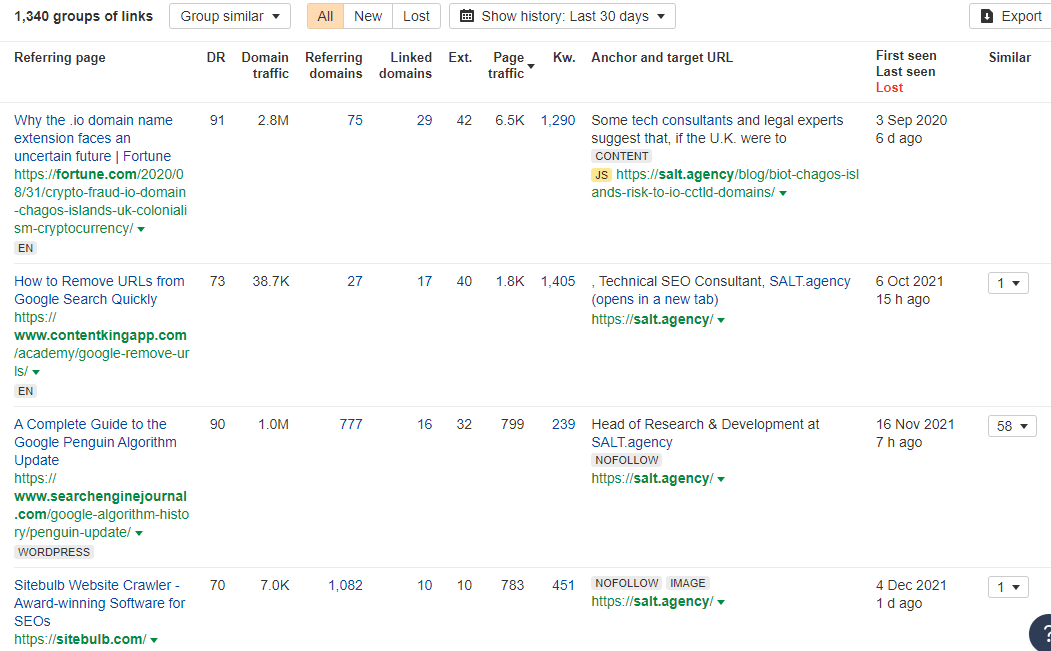Click the WORDPRESS tag on searchenginejournal row

(54, 552)
